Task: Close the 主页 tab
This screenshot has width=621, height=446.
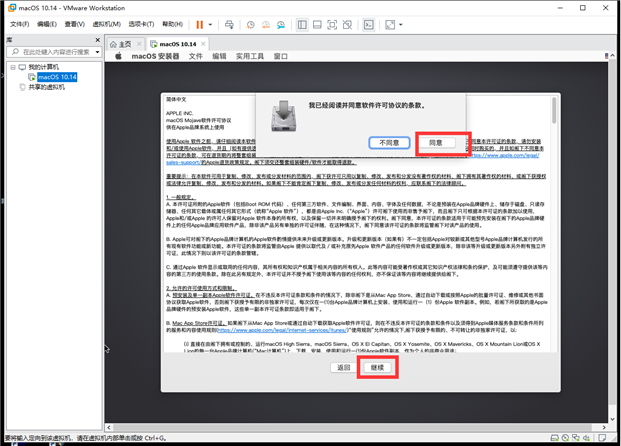Action: pos(139,44)
